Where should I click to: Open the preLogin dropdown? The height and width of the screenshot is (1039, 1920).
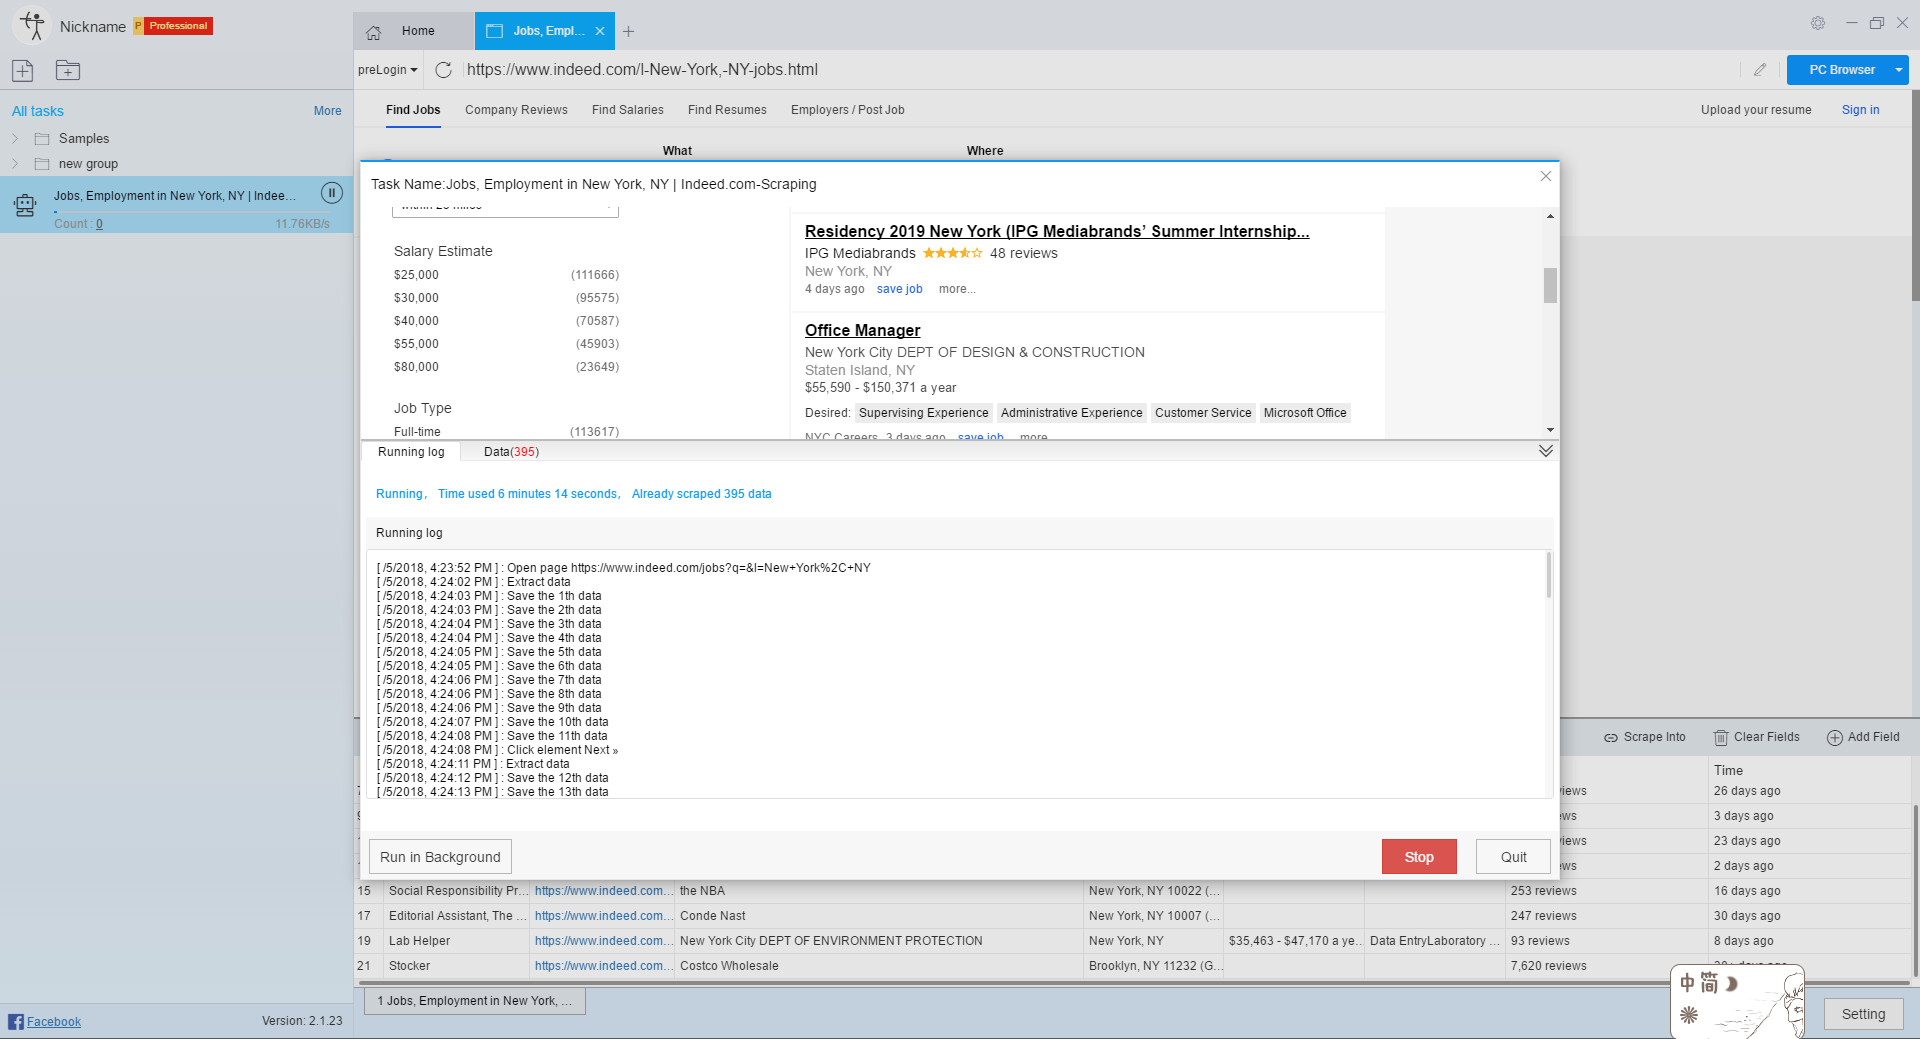[388, 70]
